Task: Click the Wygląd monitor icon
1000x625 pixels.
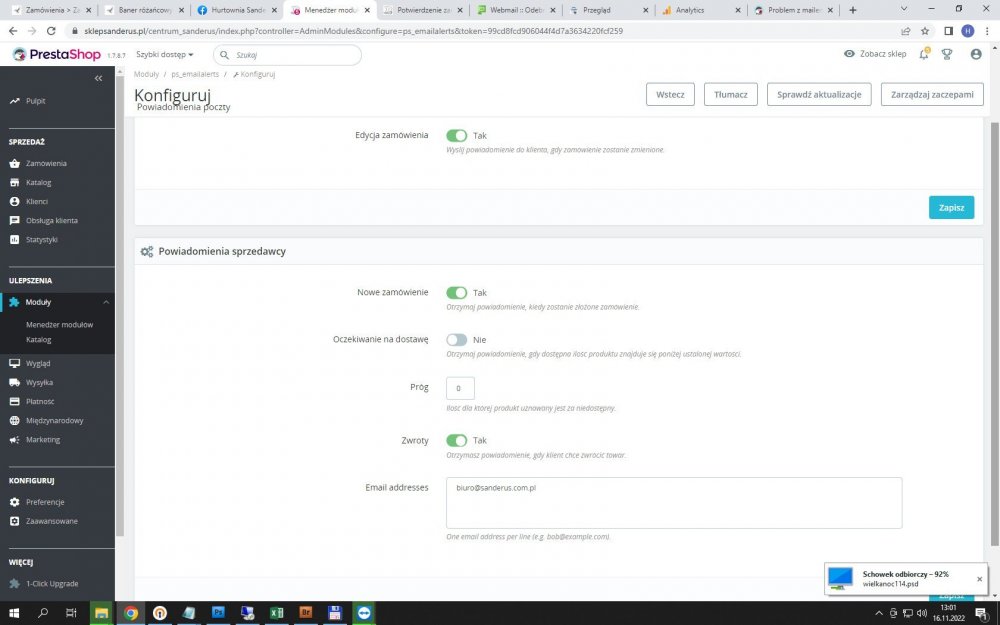Action: click(15, 364)
